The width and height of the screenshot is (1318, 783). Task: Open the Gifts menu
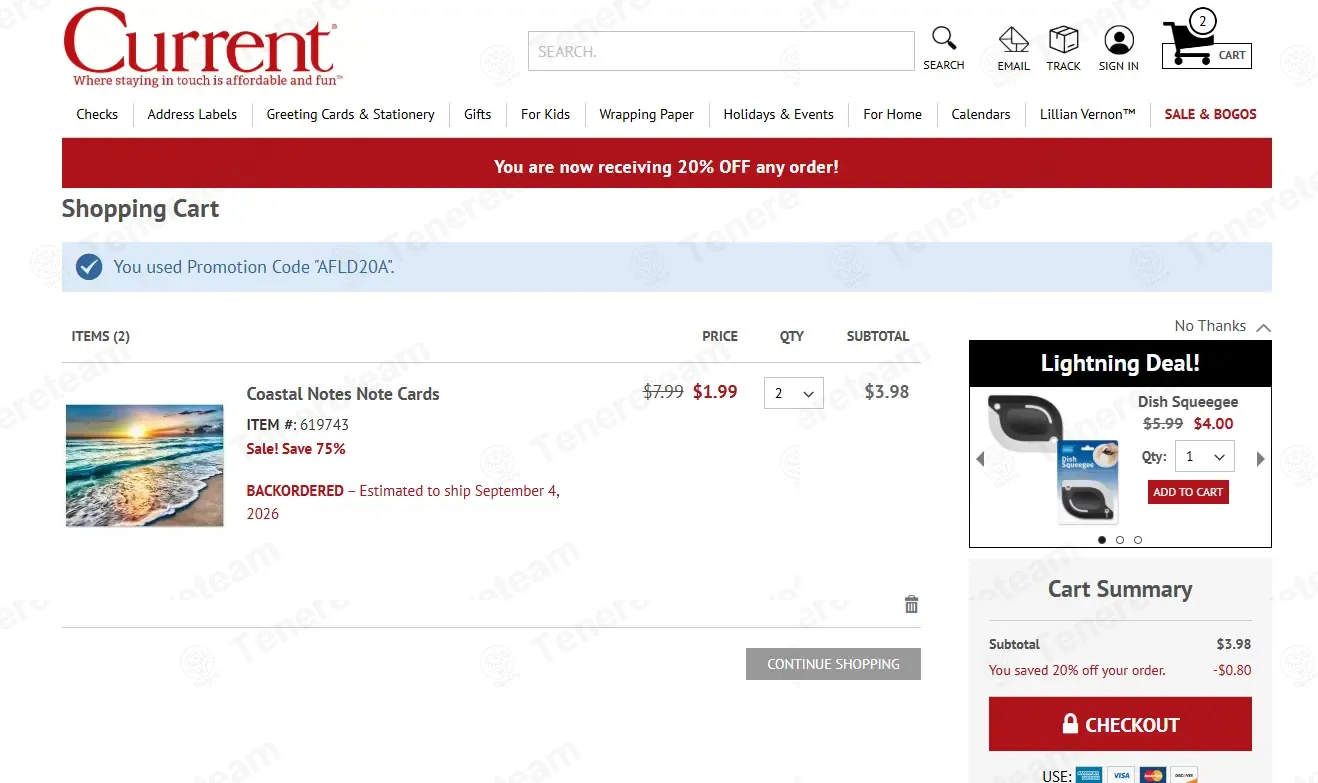click(478, 114)
